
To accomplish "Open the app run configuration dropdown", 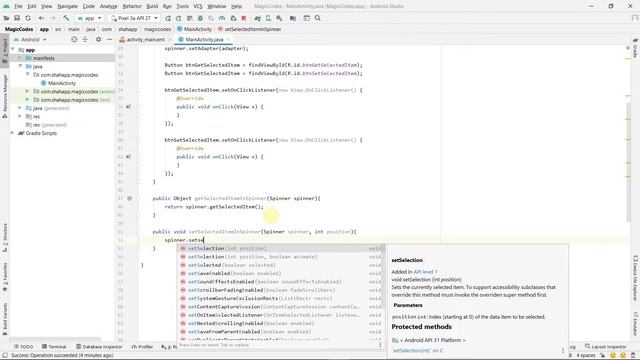I will 89,18.
